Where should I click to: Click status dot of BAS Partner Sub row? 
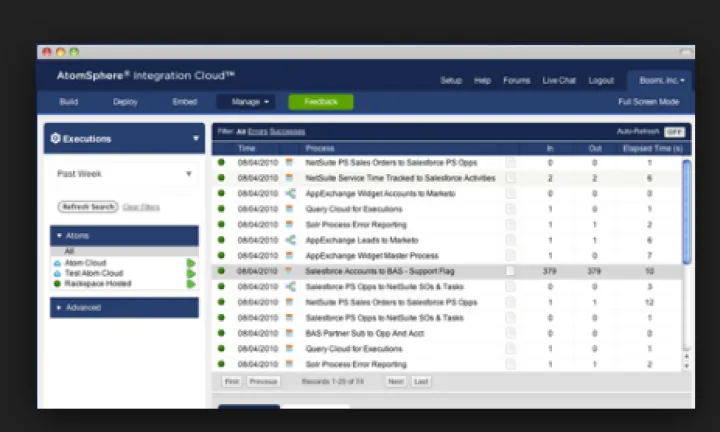tap(221, 333)
